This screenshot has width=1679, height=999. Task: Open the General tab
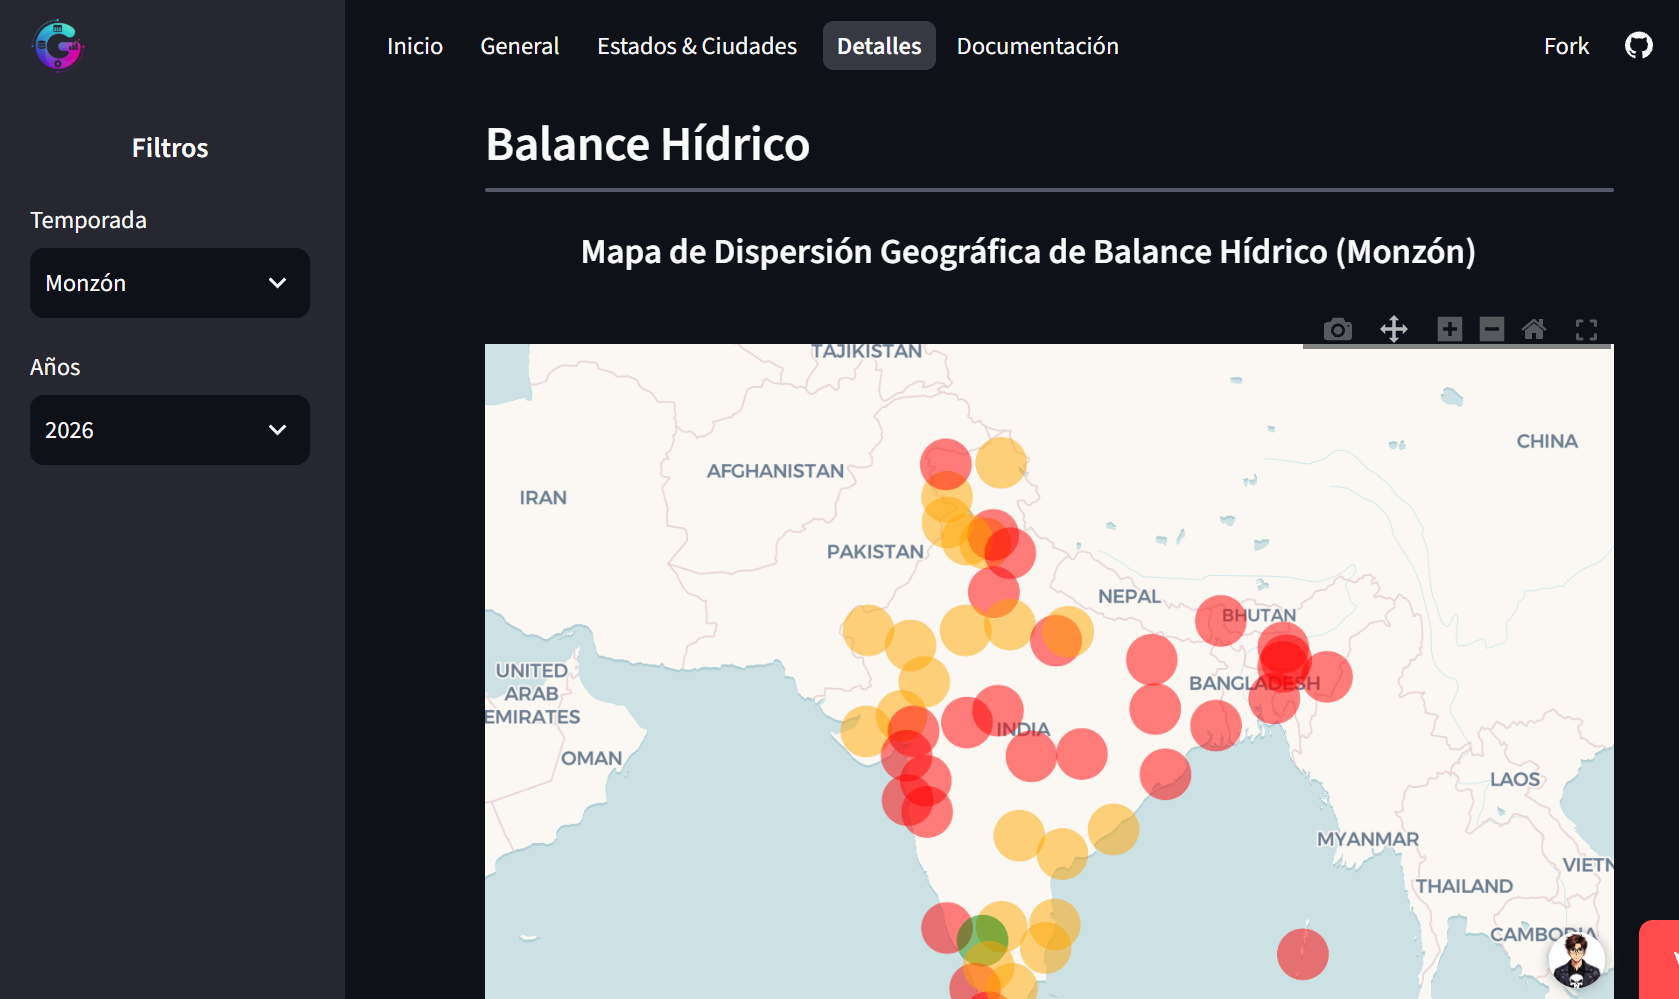point(520,46)
